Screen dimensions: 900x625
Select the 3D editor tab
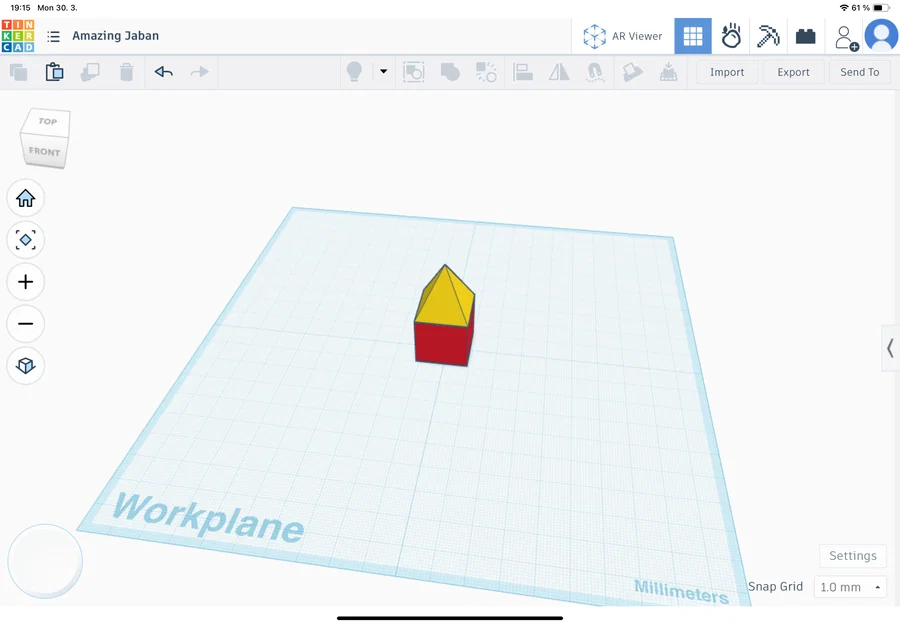click(x=693, y=36)
